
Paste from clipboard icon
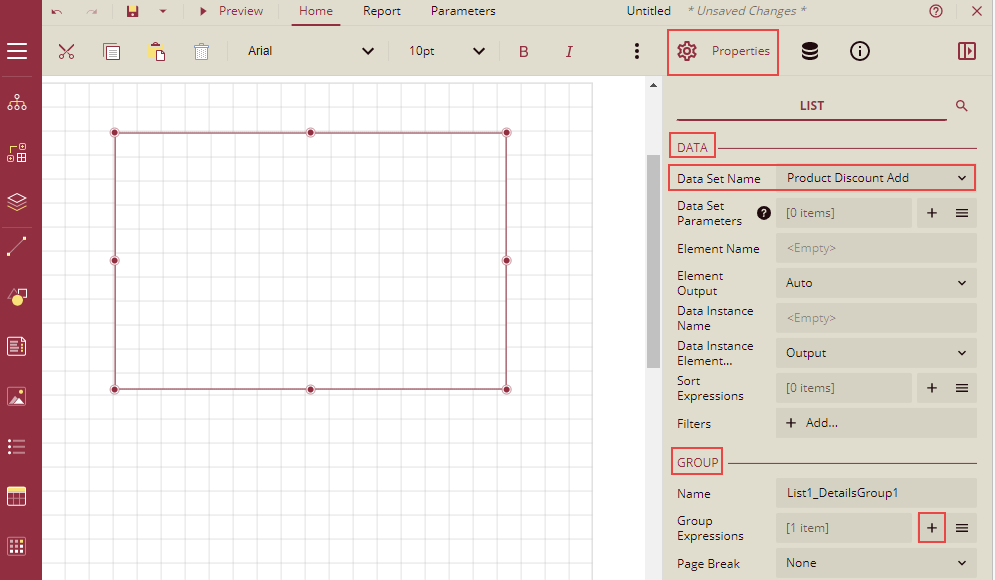click(157, 51)
